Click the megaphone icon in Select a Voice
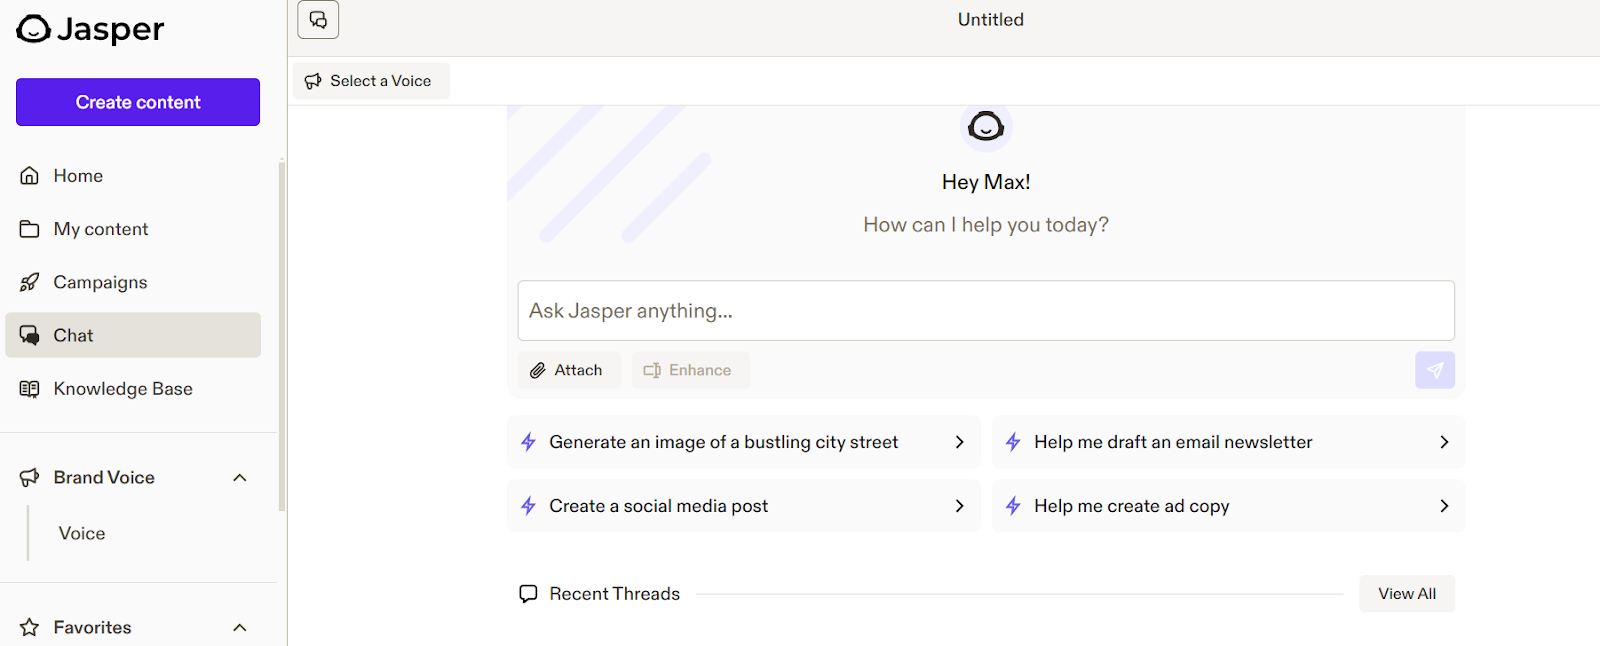This screenshot has width=1600, height=646. point(313,81)
